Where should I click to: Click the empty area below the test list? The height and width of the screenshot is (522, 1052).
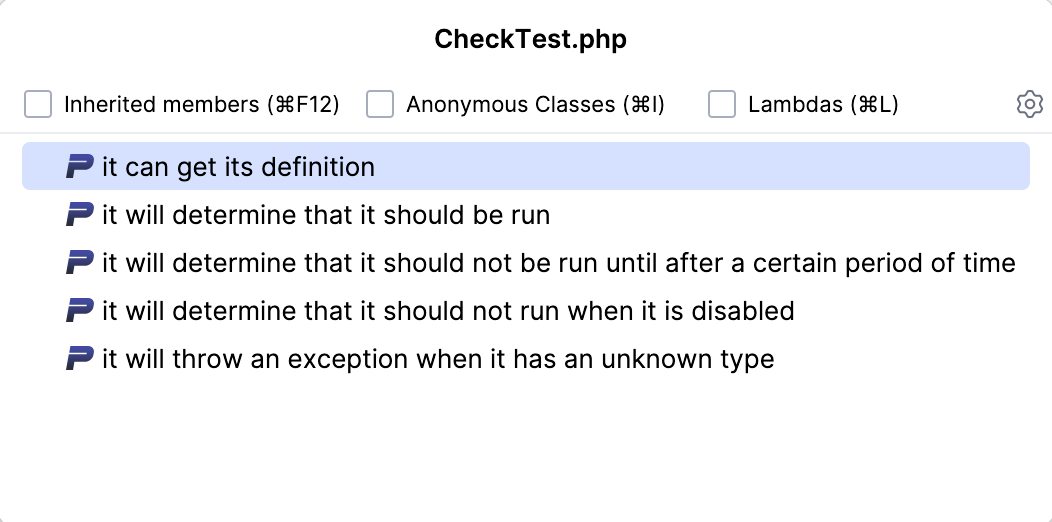[x=526, y=450]
